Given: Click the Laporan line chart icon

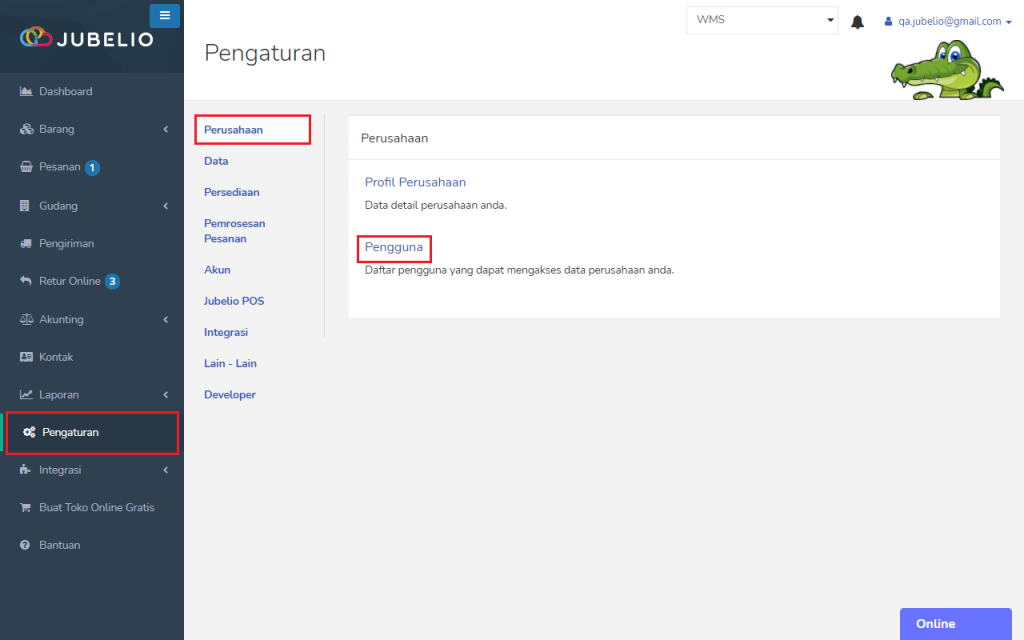Looking at the screenshot, I should click(26, 394).
